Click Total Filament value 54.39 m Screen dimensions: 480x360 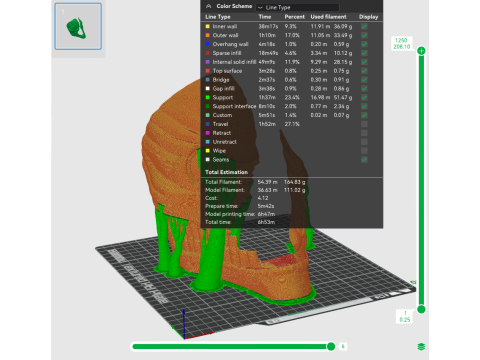coord(267,182)
